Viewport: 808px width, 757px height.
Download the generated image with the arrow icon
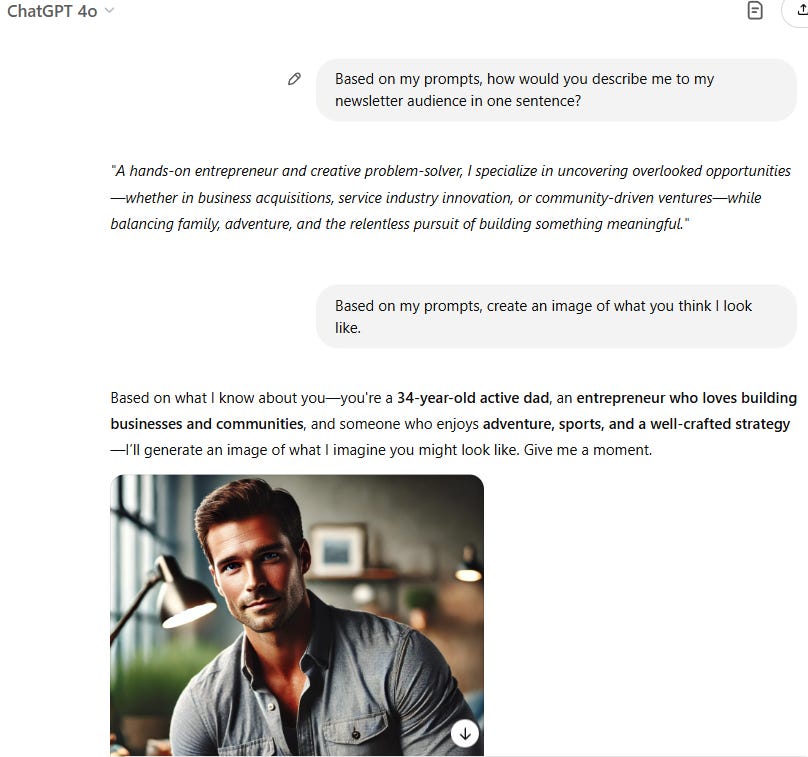click(x=465, y=733)
